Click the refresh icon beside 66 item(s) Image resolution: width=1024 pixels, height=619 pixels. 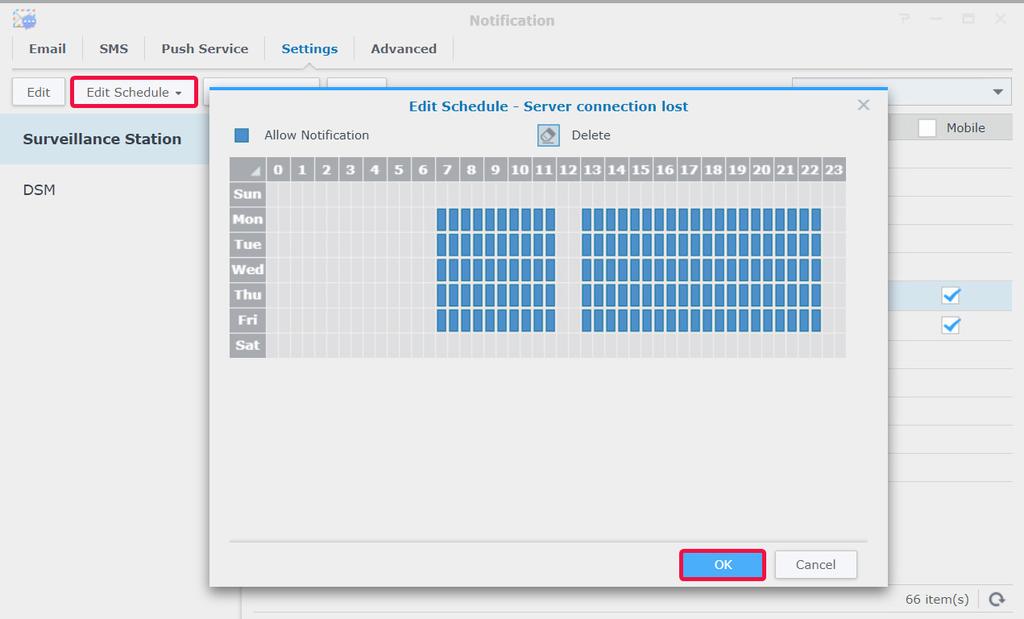point(997,599)
